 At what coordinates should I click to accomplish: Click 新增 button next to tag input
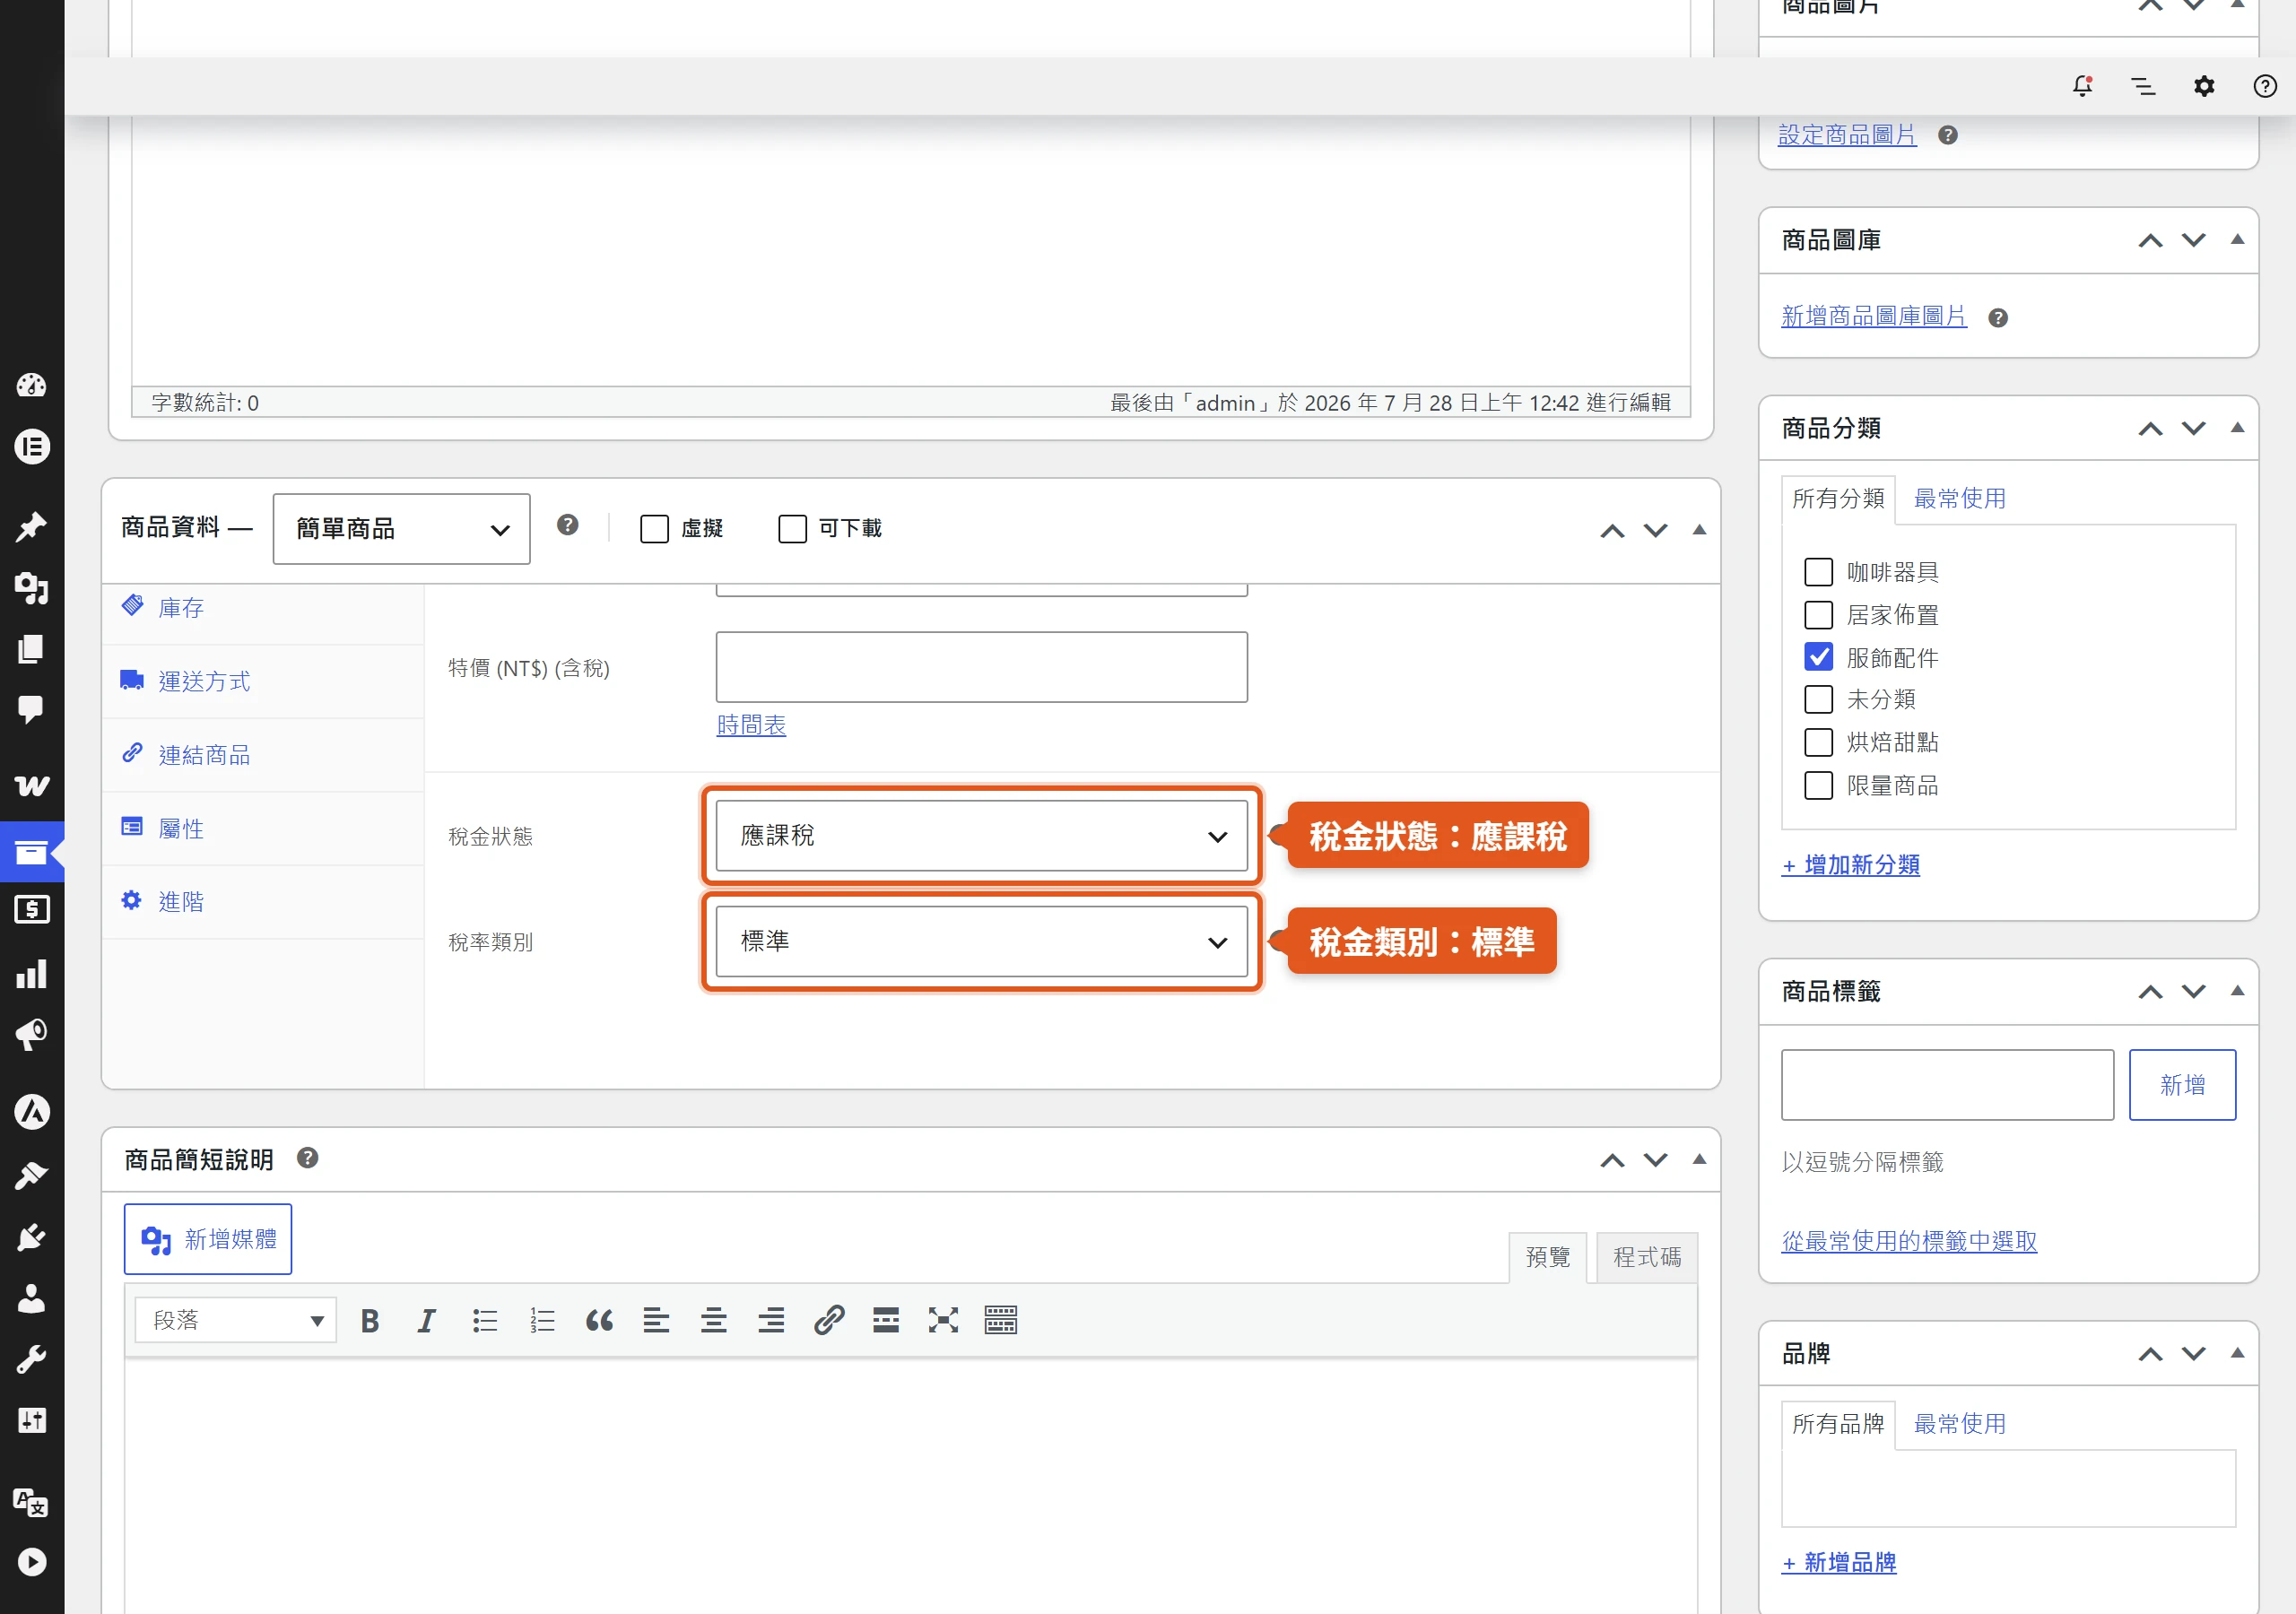(2182, 1085)
